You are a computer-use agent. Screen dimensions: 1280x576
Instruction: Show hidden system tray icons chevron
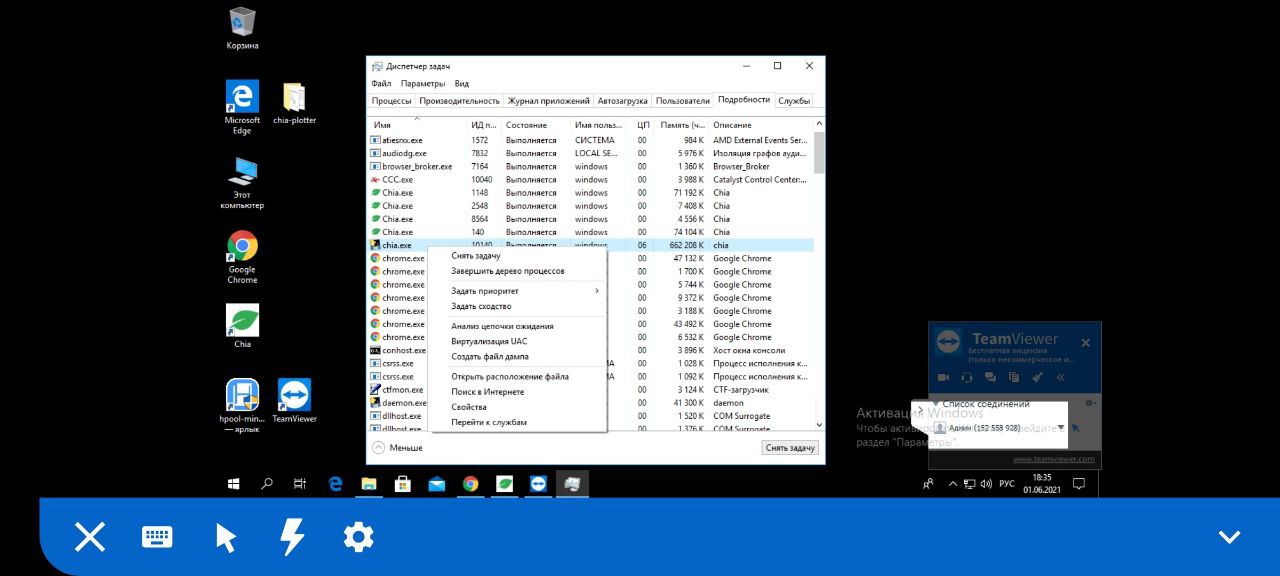click(x=953, y=484)
